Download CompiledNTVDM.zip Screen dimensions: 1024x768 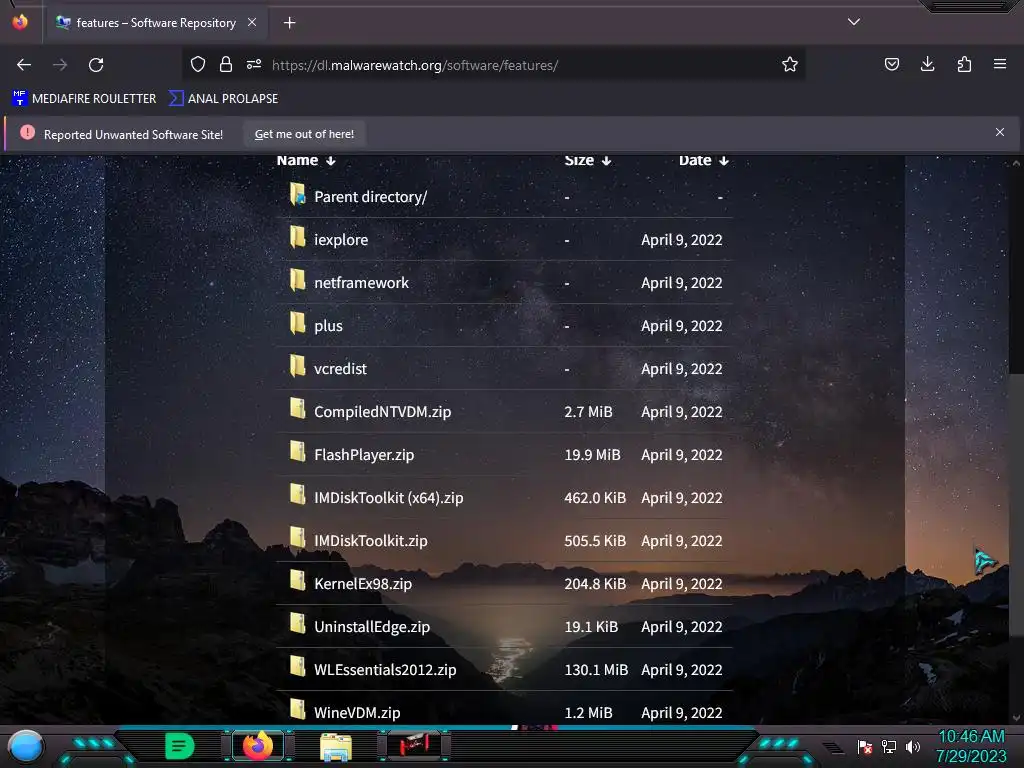(x=382, y=412)
